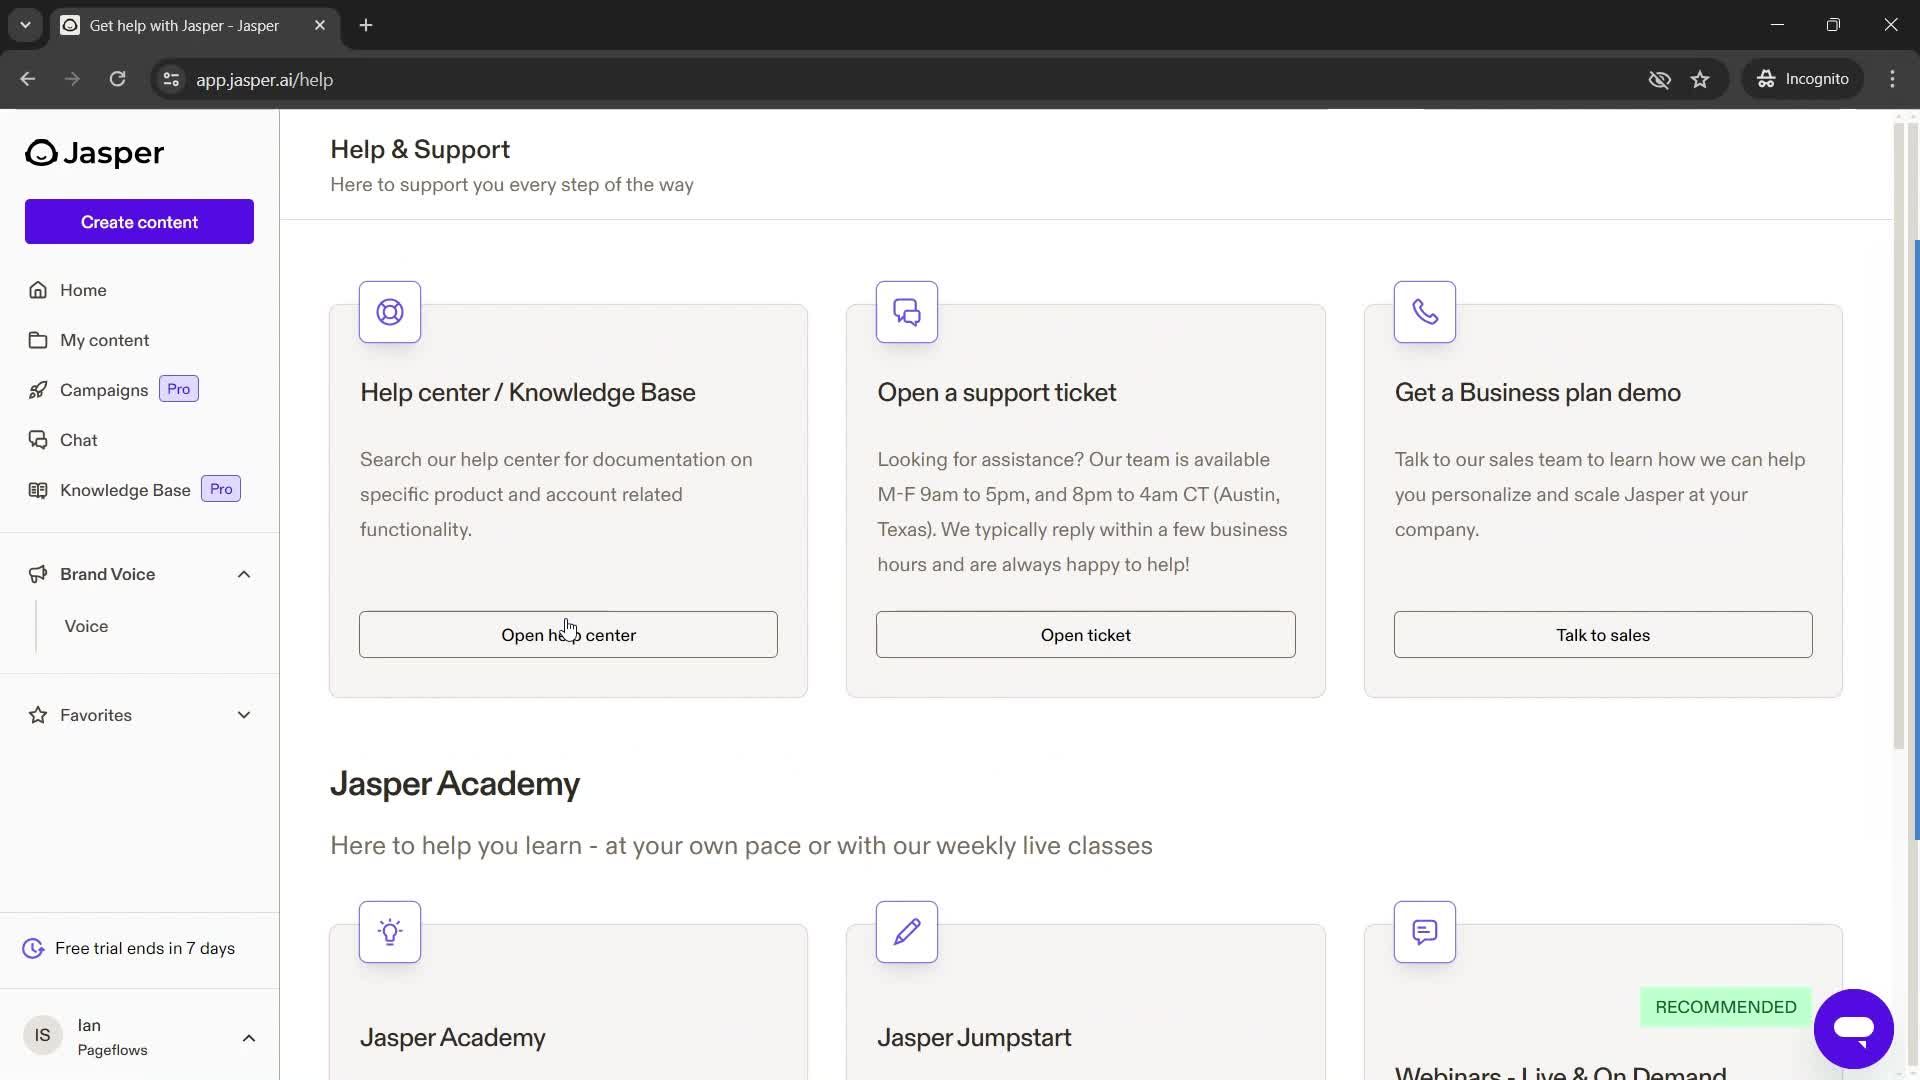The width and height of the screenshot is (1920, 1080).
Task: Toggle the browser camera permissions icon
Action: [x=1660, y=79]
